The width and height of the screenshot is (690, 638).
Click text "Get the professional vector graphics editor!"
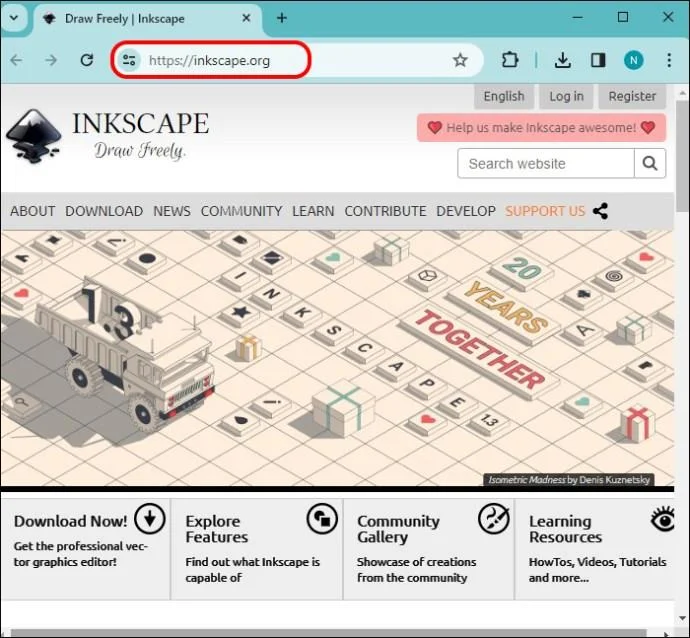click(81, 554)
